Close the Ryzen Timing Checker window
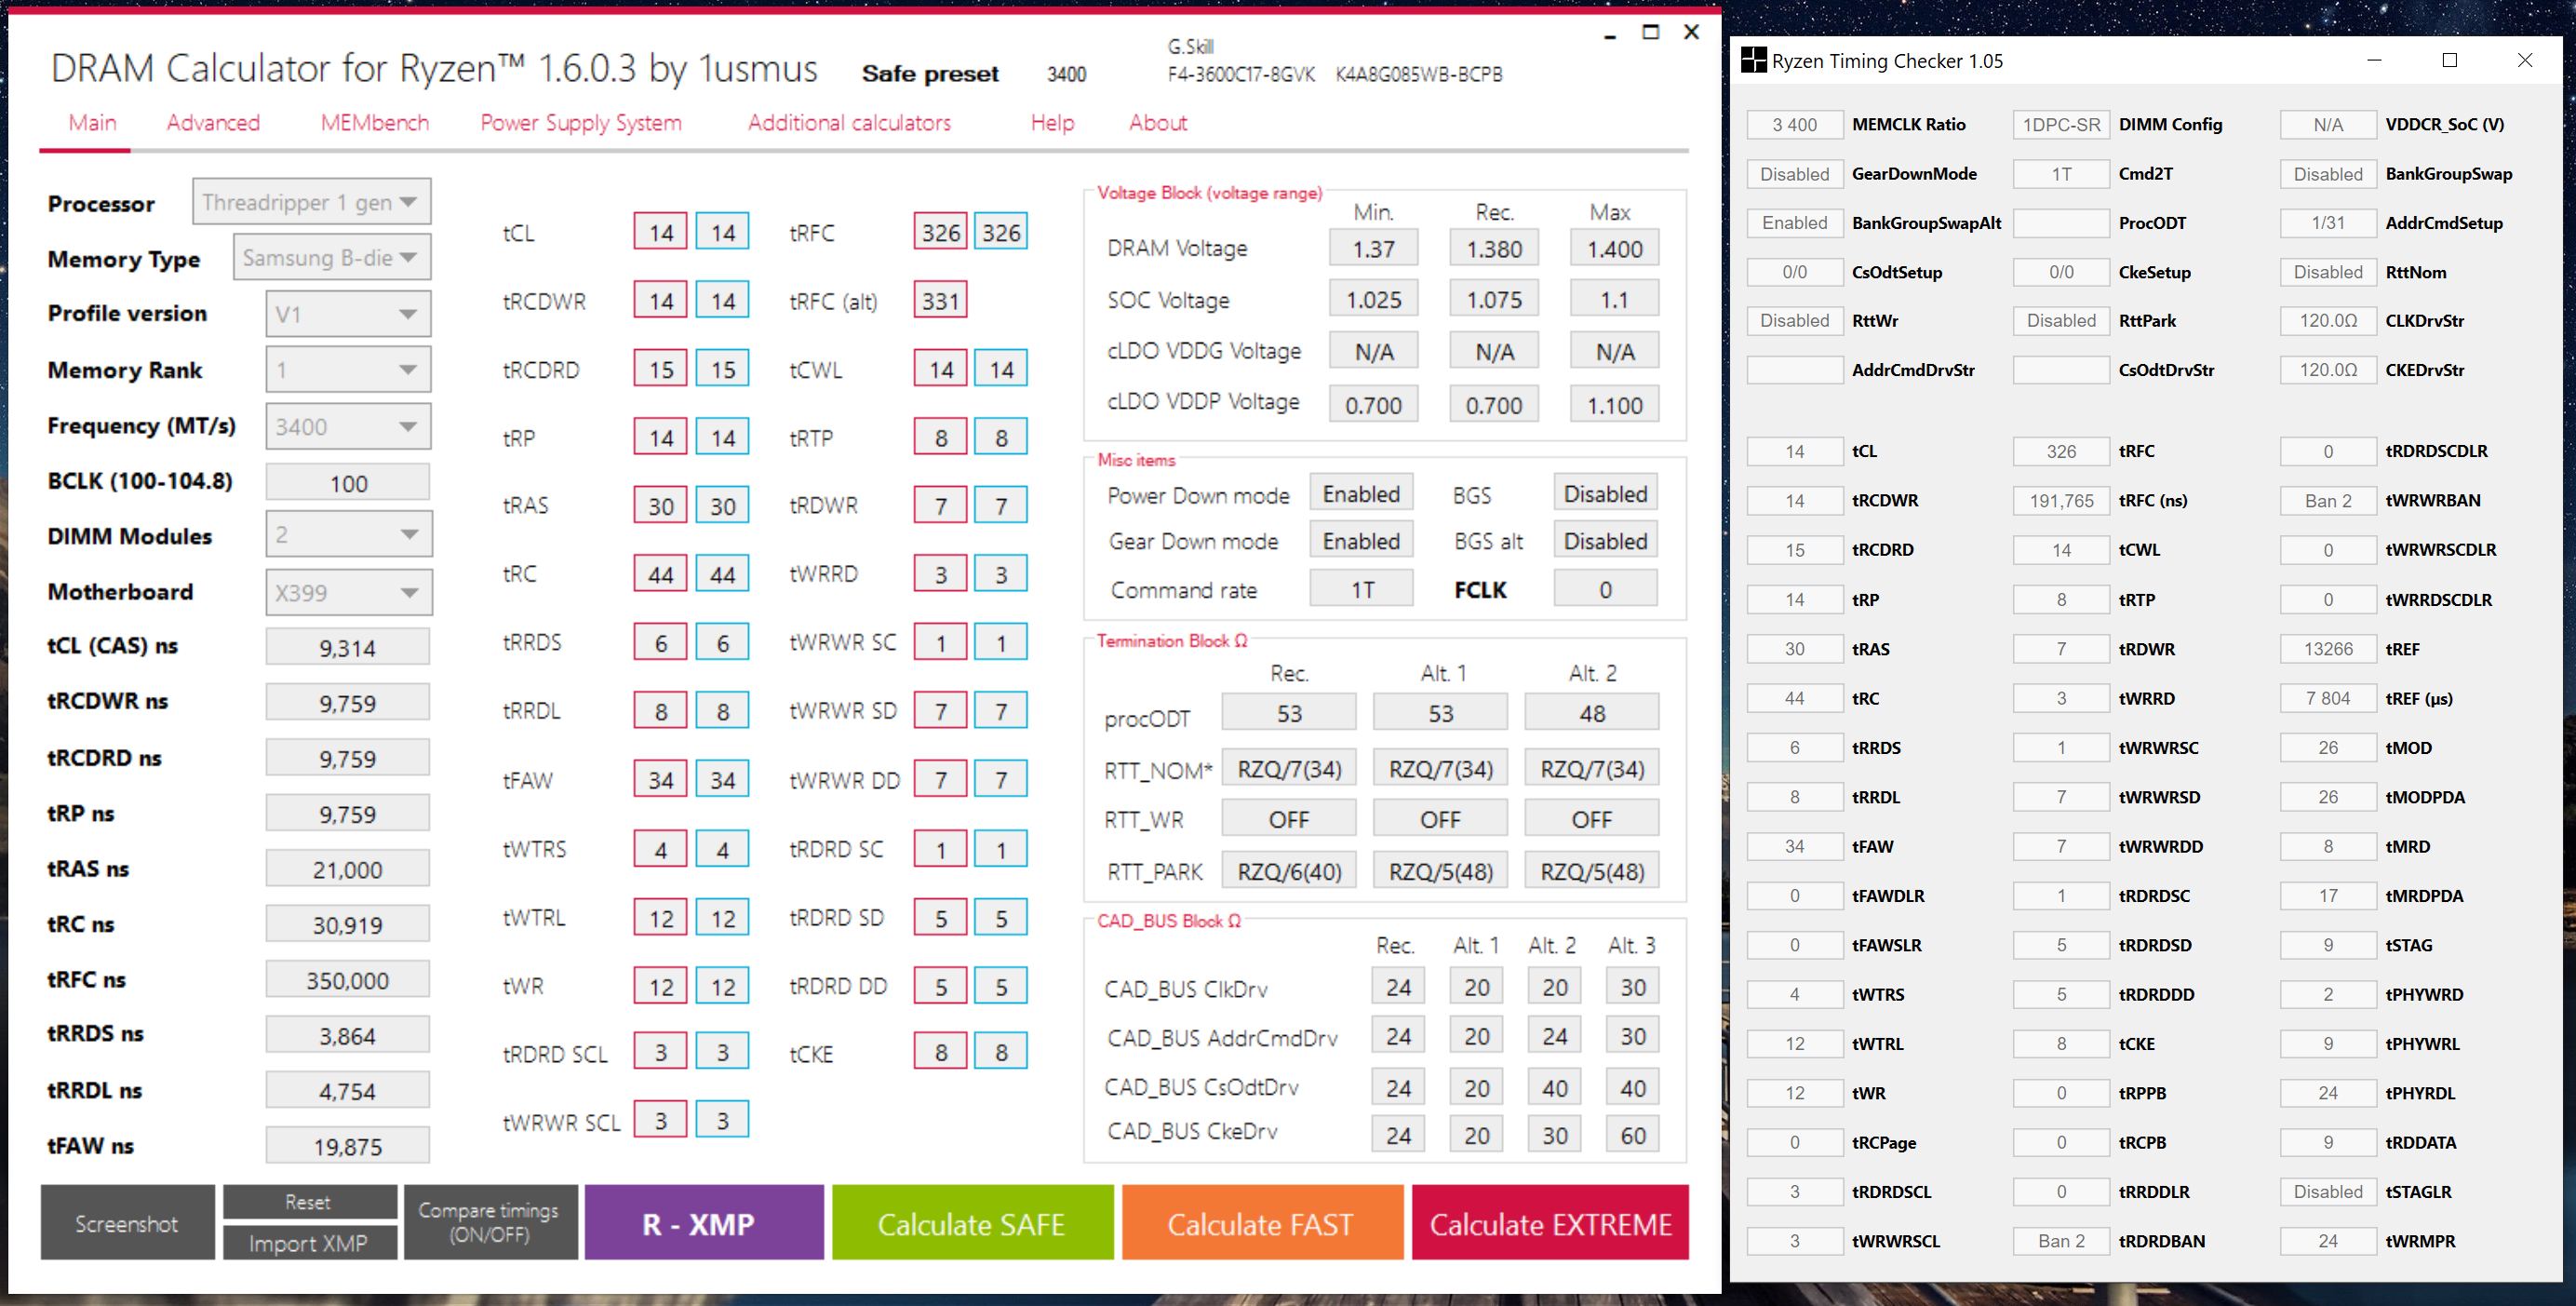 [2524, 61]
